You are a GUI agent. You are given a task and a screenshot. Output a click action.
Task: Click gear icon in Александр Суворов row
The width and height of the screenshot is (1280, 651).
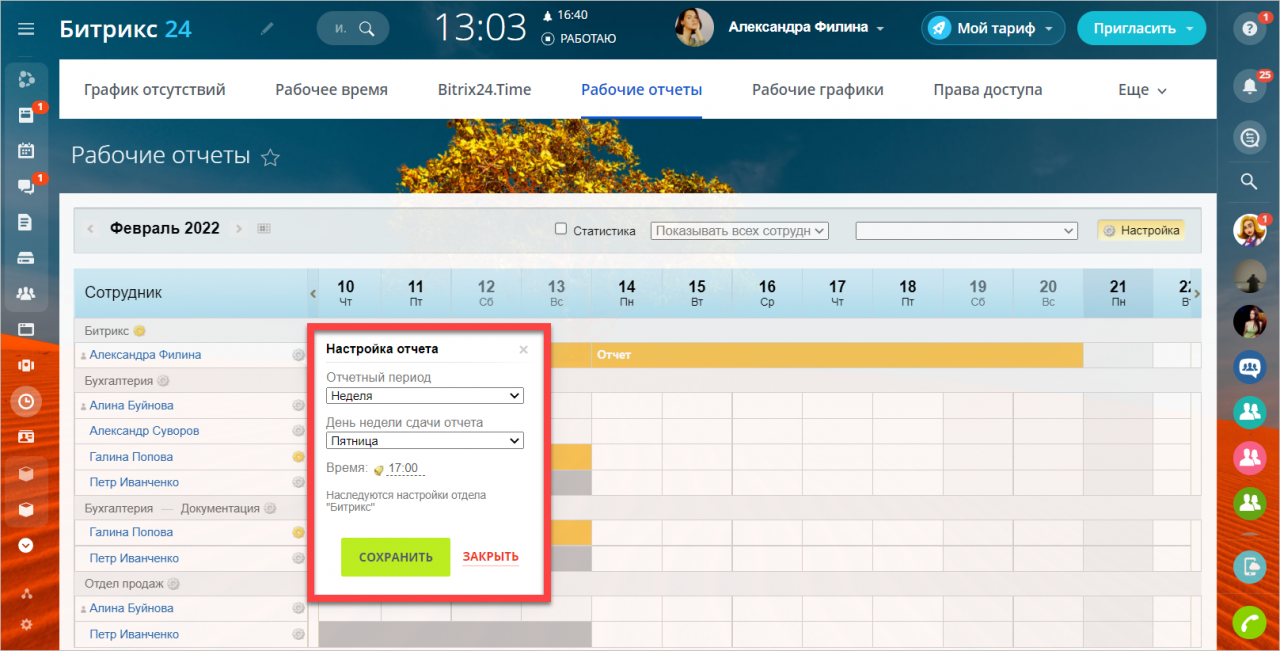[x=297, y=431]
